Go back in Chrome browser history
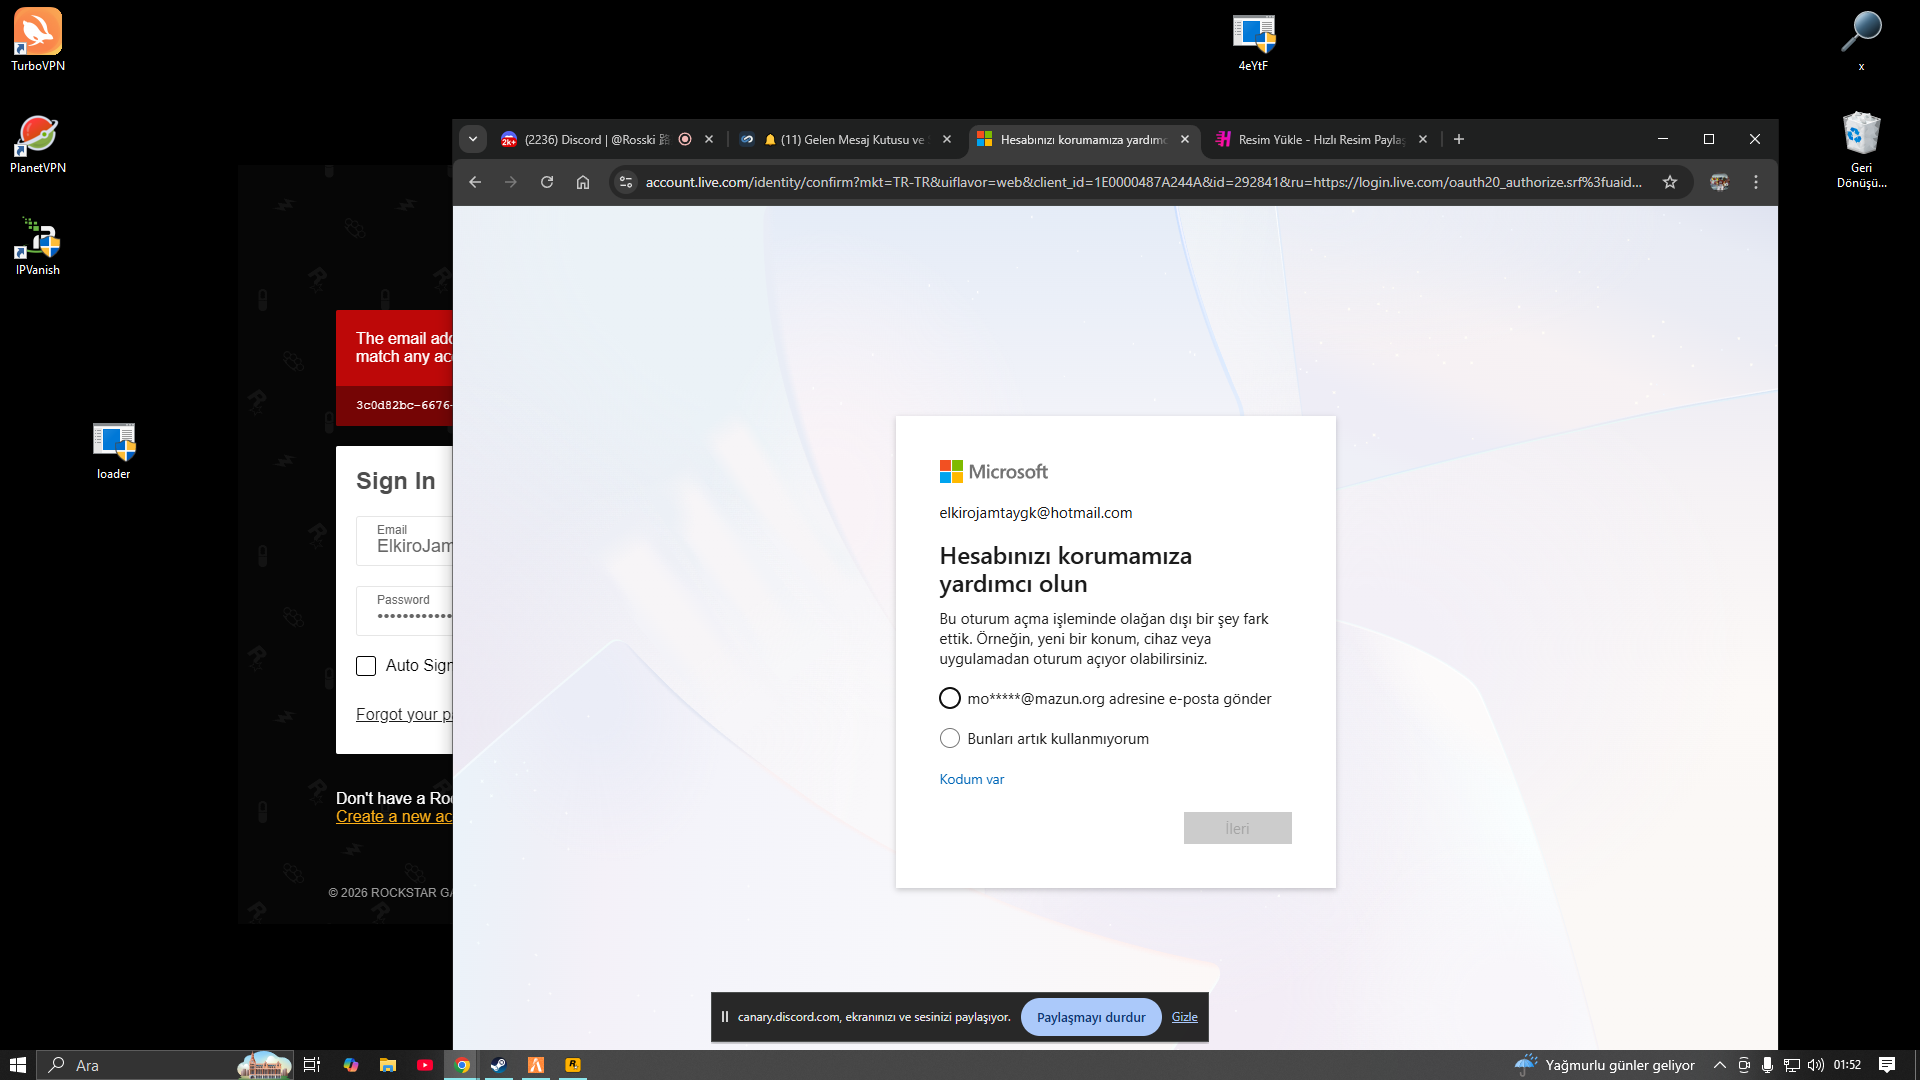Viewport: 1920px width, 1080px height. pyautogui.click(x=475, y=182)
